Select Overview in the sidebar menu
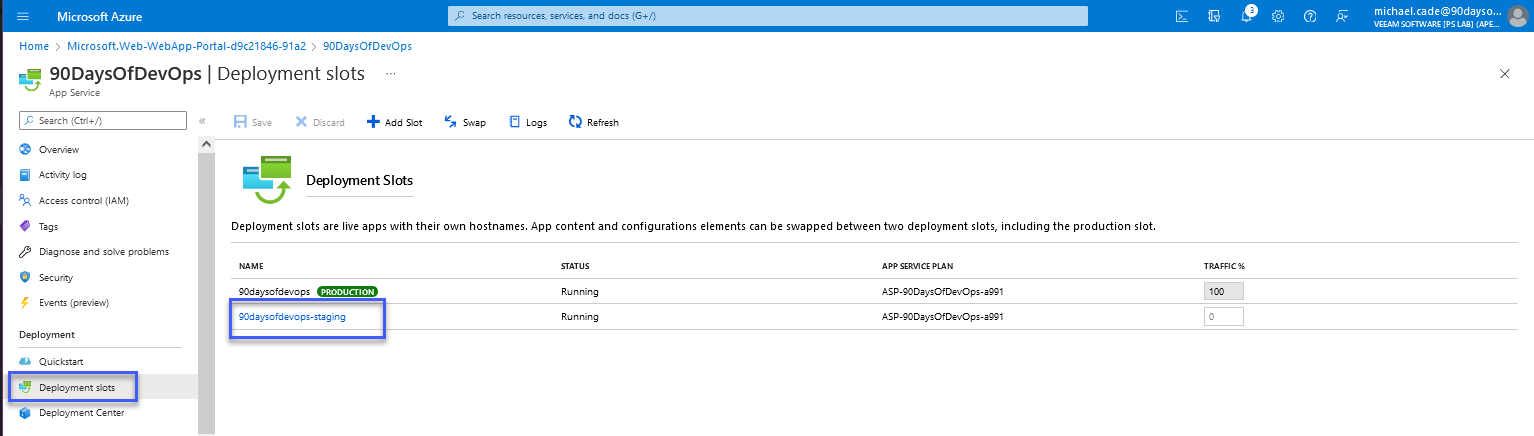The image size is (1534, 436). (59, 149)
